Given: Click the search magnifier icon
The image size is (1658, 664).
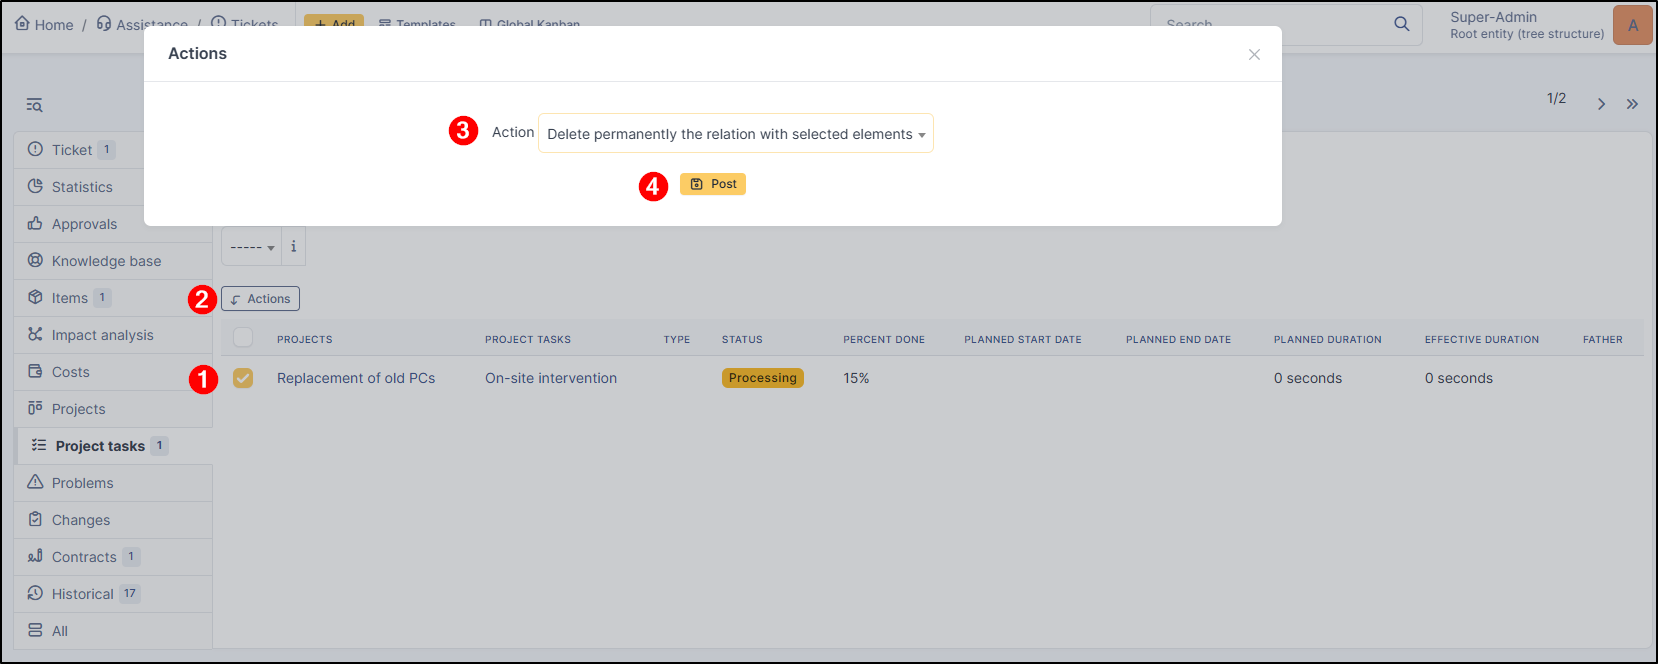Looking at the screenshot, I should click(1401, 24).
